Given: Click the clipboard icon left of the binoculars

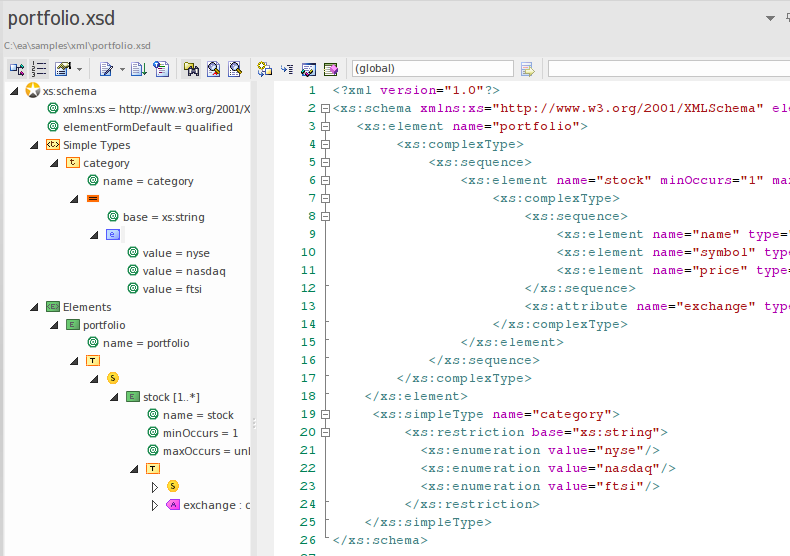Looking at the screenshot, I should pos(161,69).
